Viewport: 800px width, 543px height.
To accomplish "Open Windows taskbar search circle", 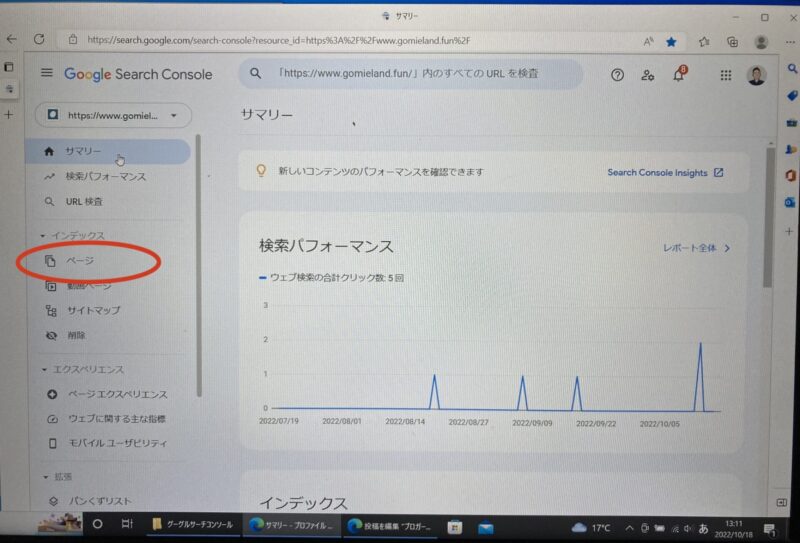I will pos(97,524).
